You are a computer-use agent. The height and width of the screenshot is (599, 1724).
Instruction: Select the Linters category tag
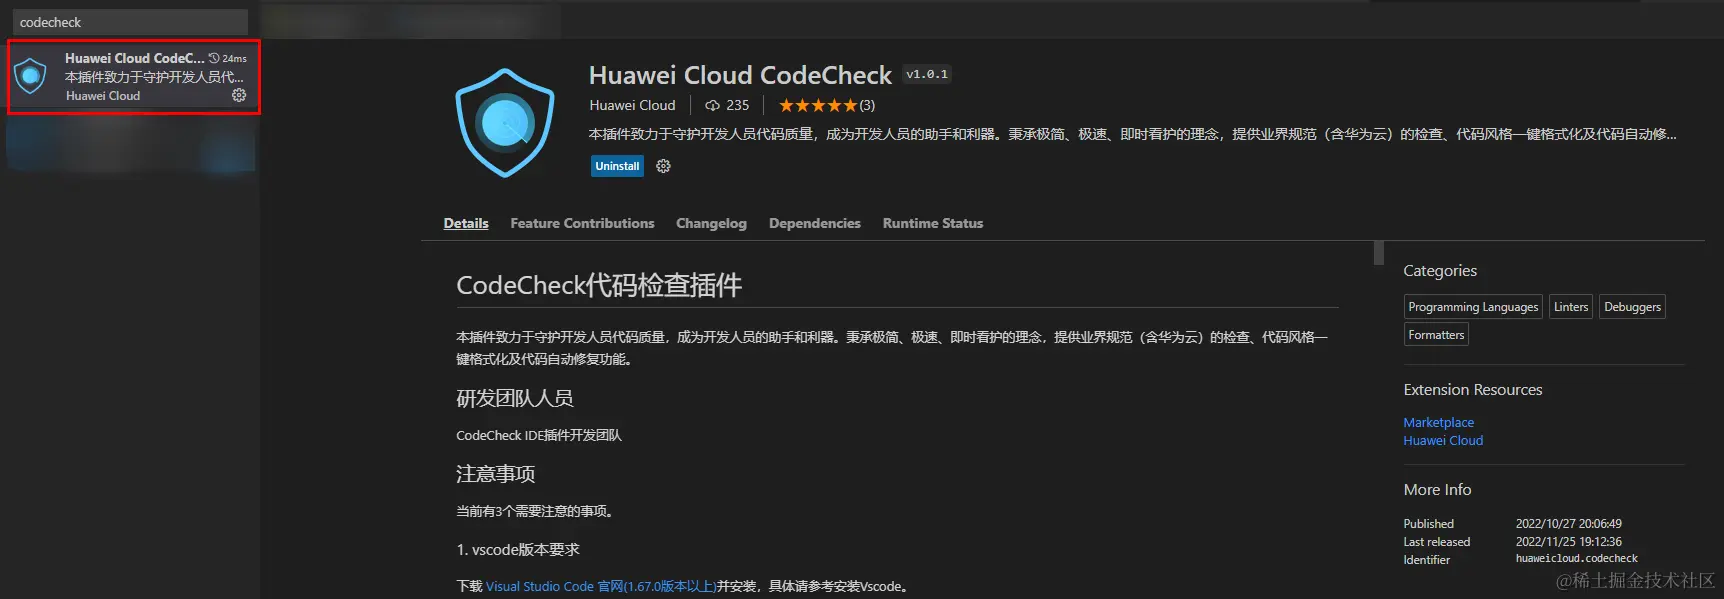pyautogui.click(x=1571, y=307)
